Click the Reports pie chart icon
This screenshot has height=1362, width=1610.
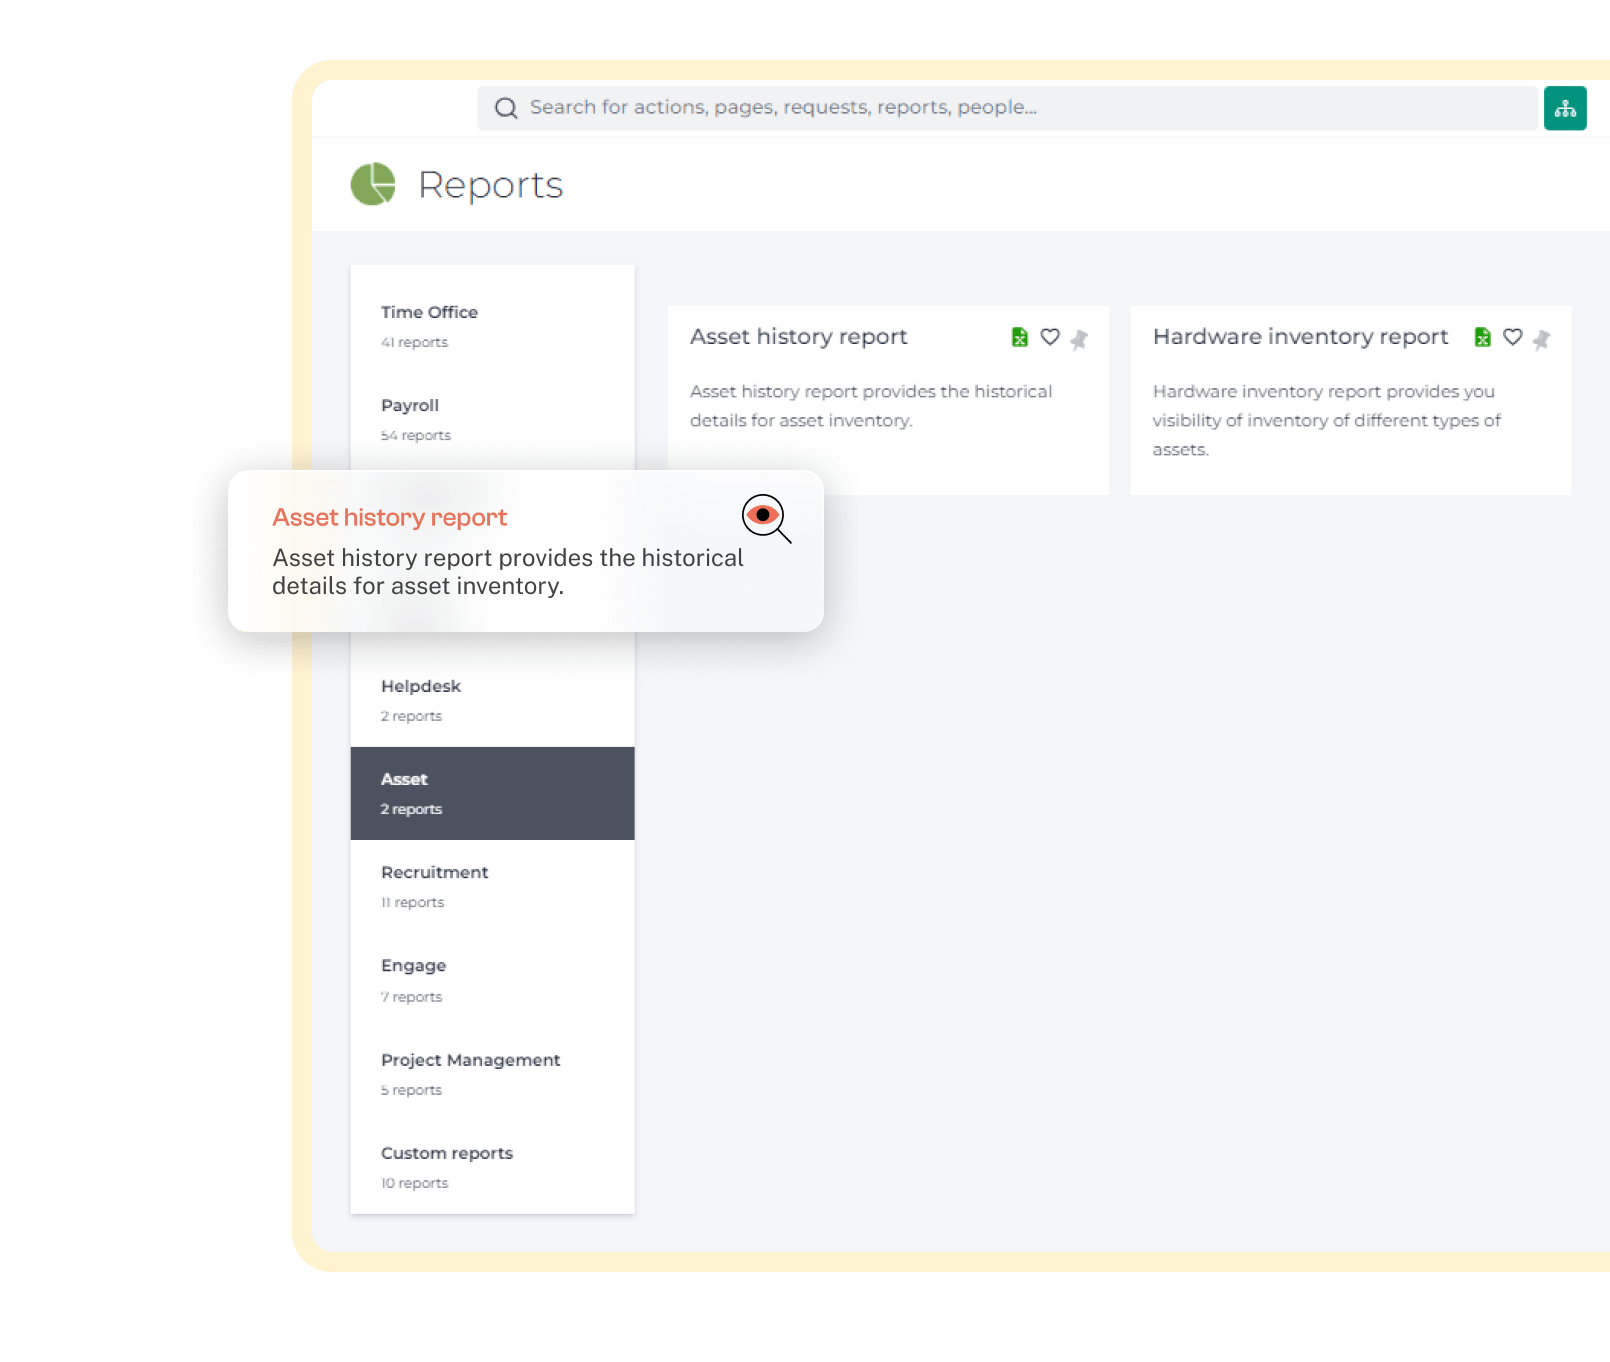click(x=373, y=184)
